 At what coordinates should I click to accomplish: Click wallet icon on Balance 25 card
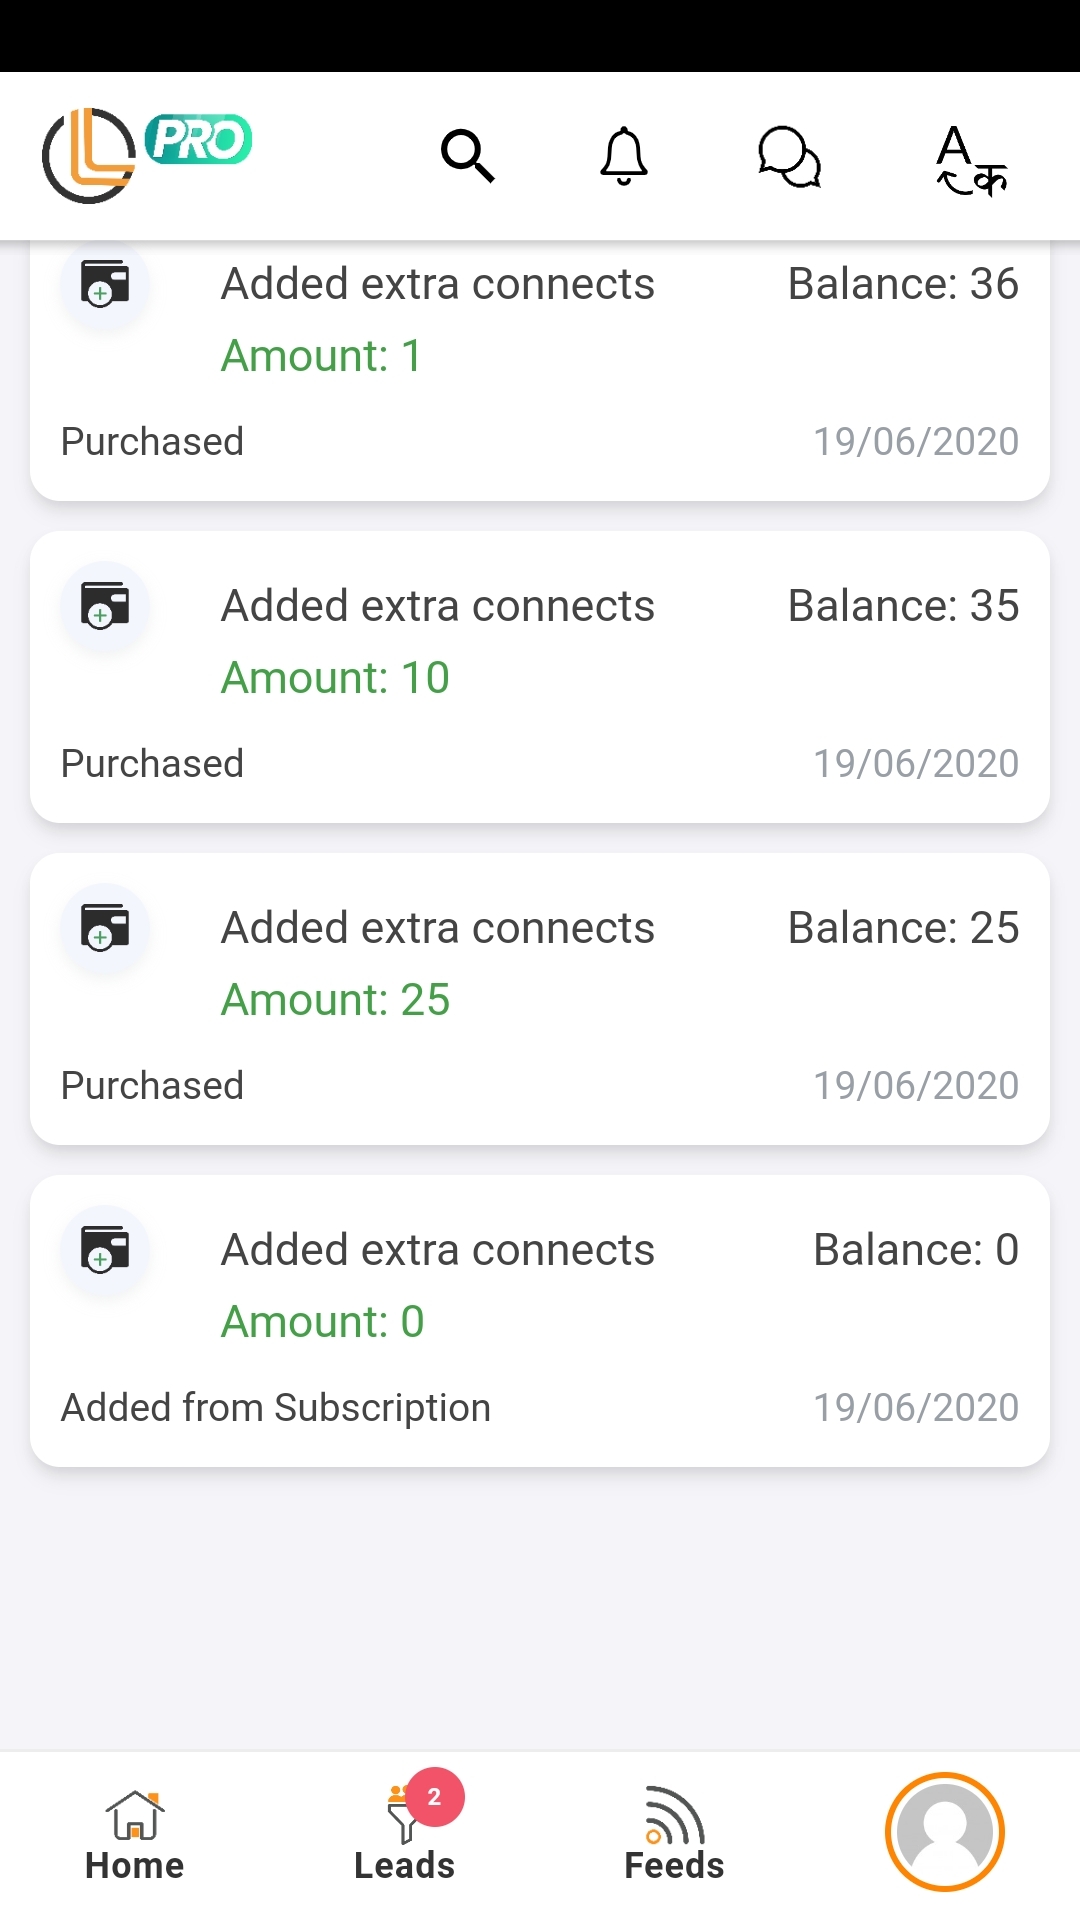click(105, 928)
